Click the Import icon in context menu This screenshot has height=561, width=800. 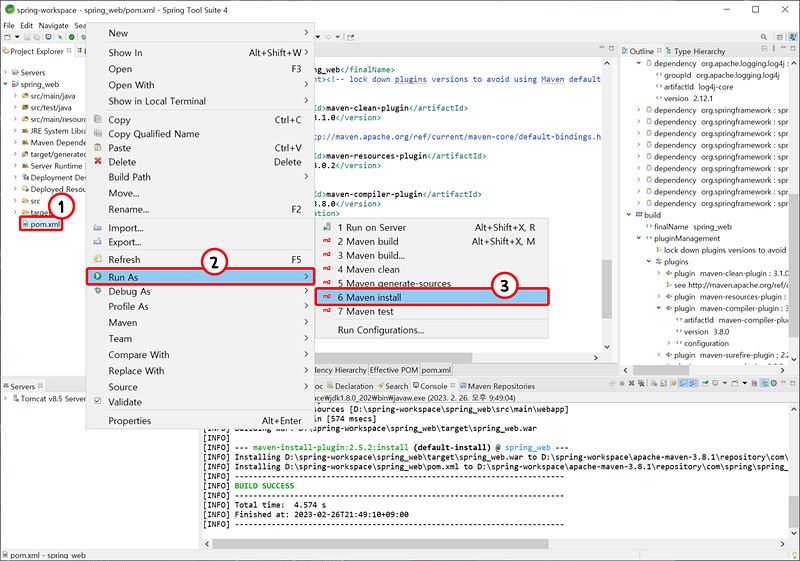pos(97,227)
